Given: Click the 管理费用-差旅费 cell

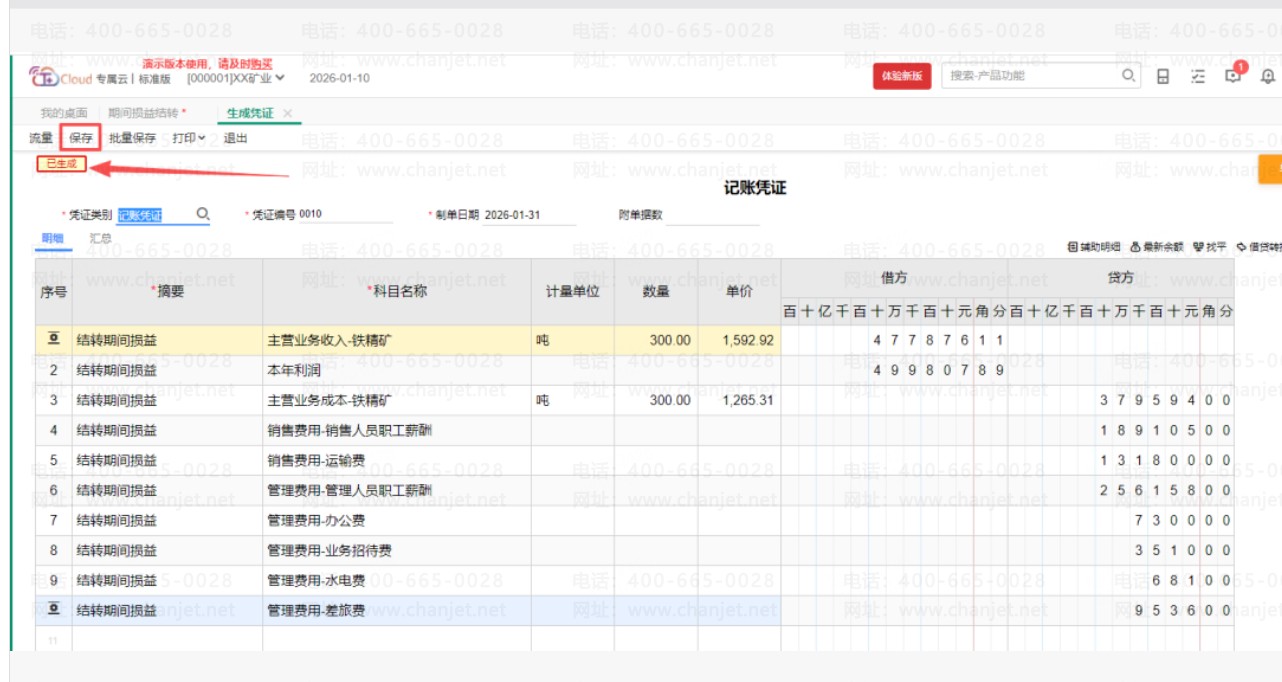Looking at the screenshot, I should click(x=397, y=610).
